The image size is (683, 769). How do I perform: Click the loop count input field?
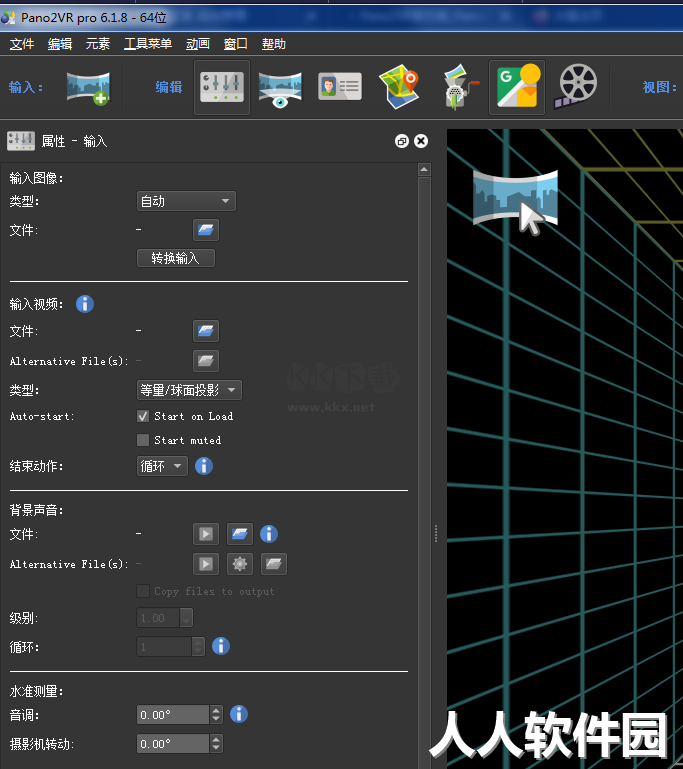pos(164,647)
